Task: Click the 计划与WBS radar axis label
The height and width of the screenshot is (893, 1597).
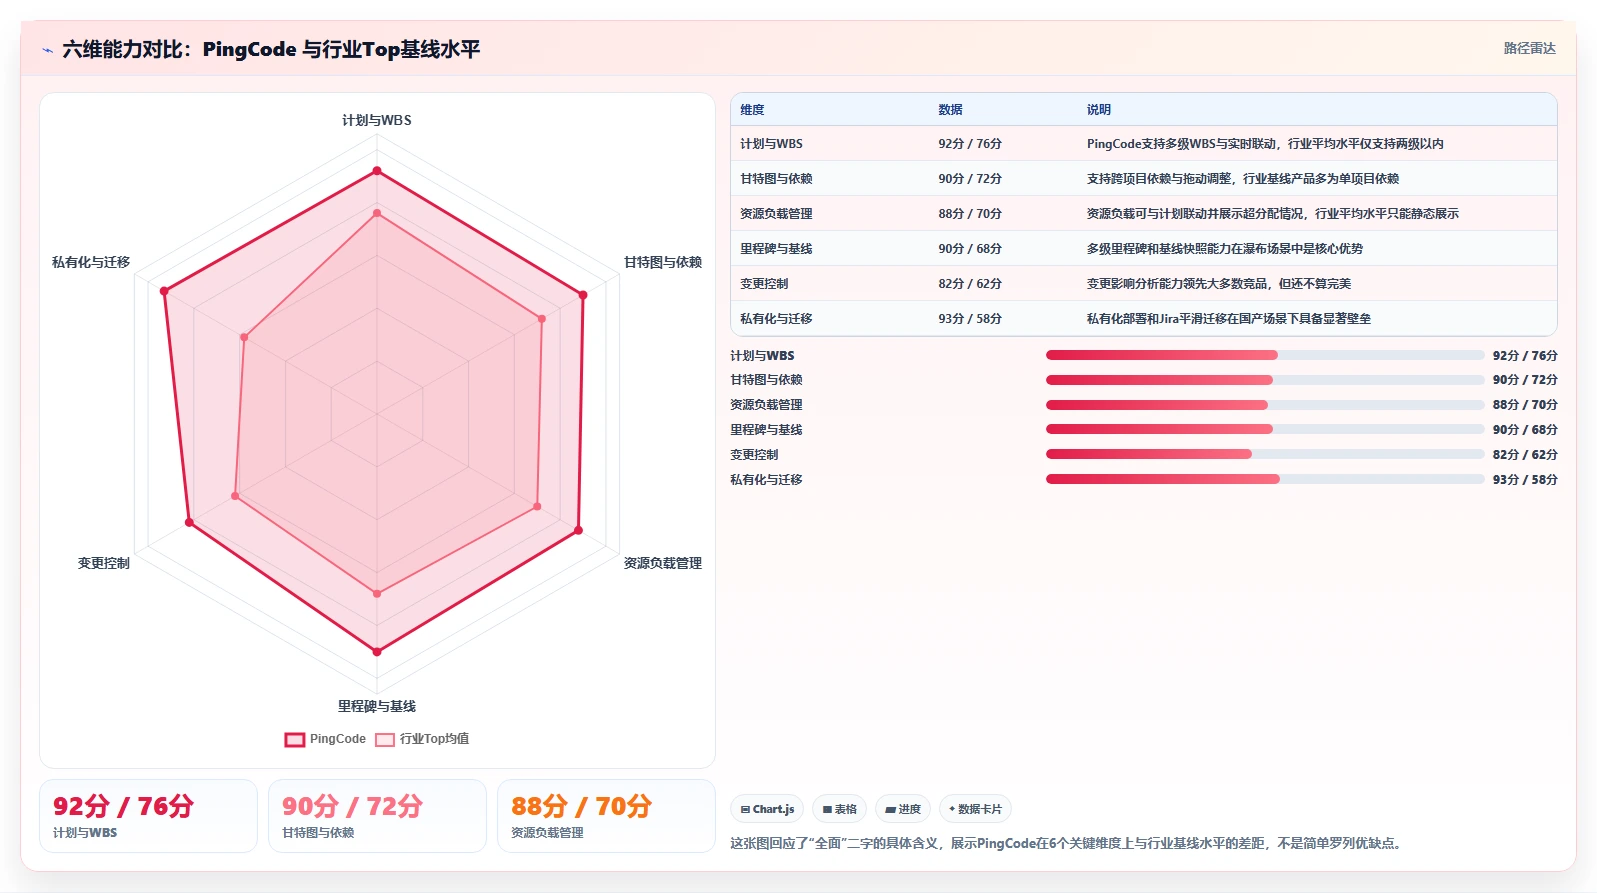Action: click(x=377, y=120)
